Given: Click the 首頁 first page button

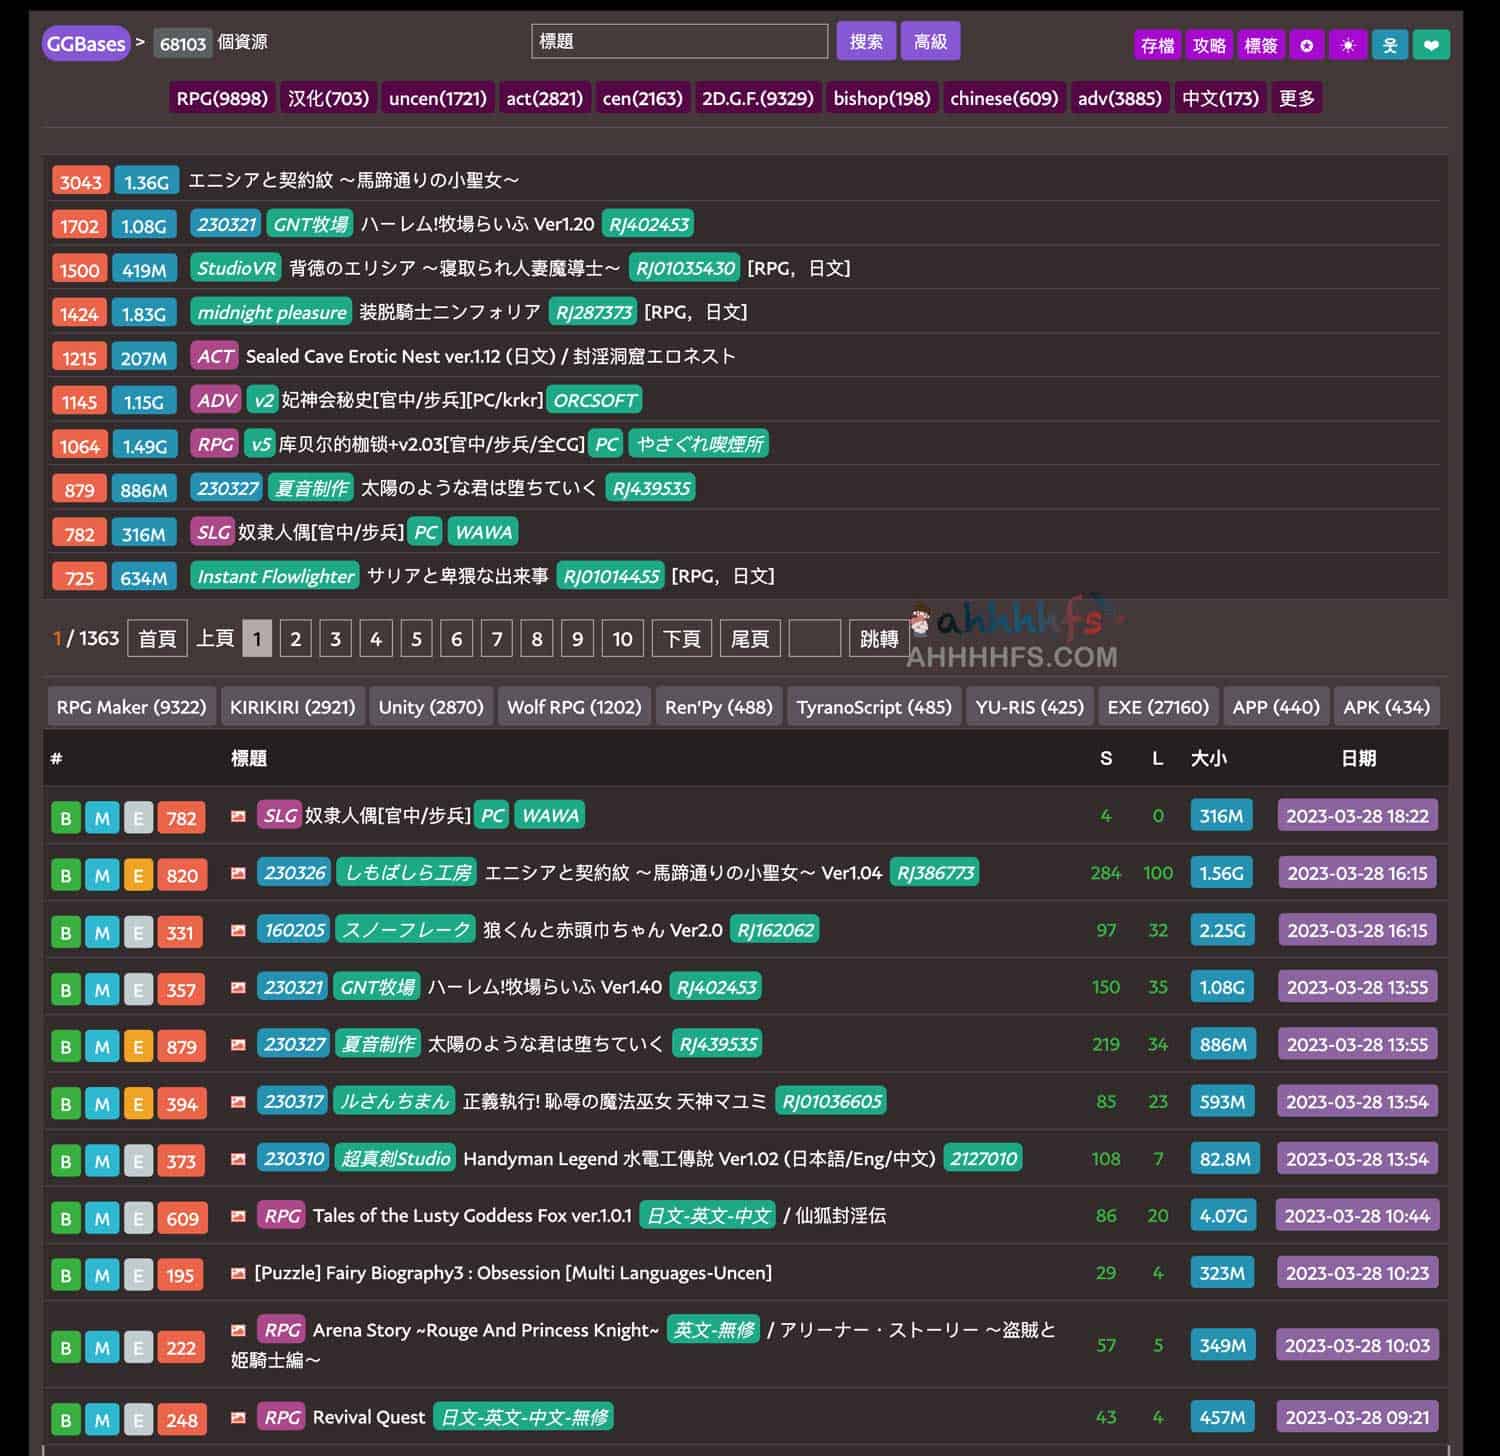Looking at the screenshot, I should (157, 639).
